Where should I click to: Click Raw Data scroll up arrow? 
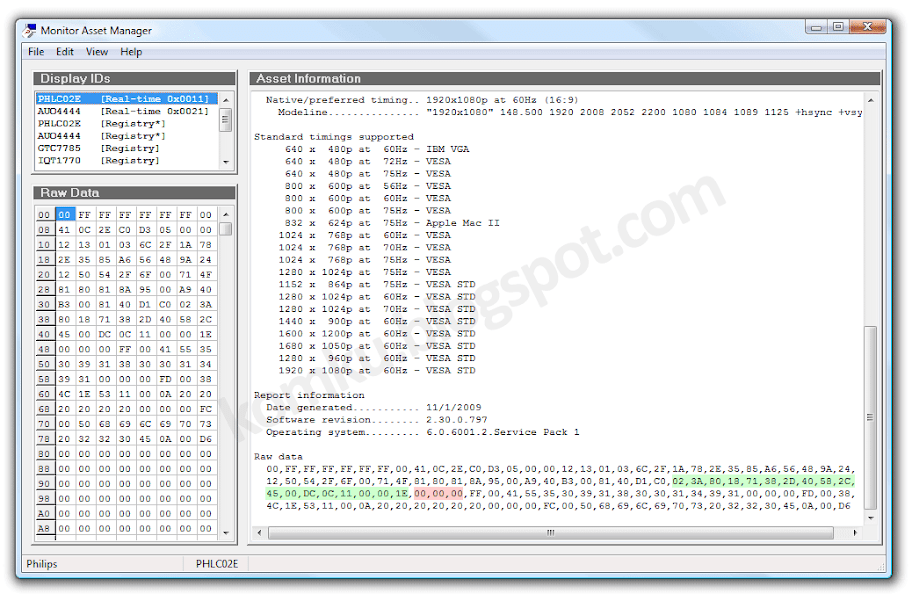click(226, 215)
